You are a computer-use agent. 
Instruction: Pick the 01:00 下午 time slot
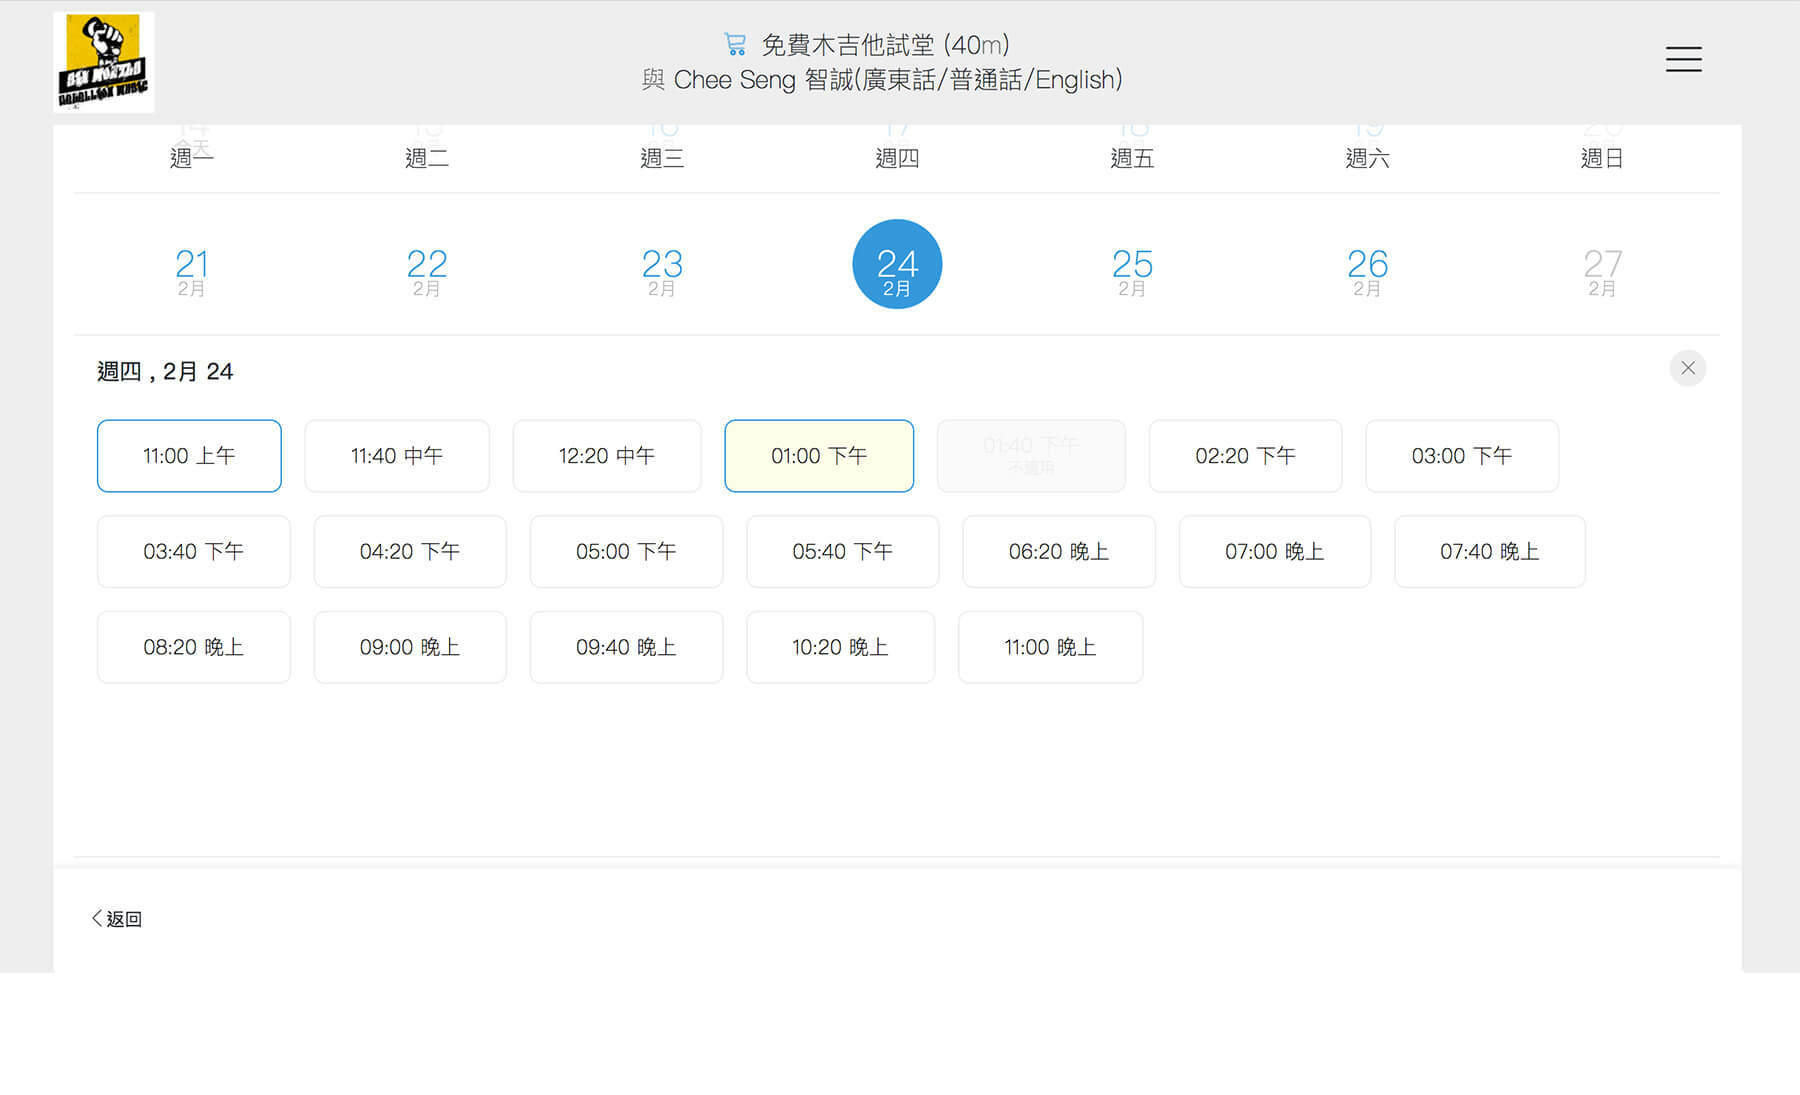819,456
